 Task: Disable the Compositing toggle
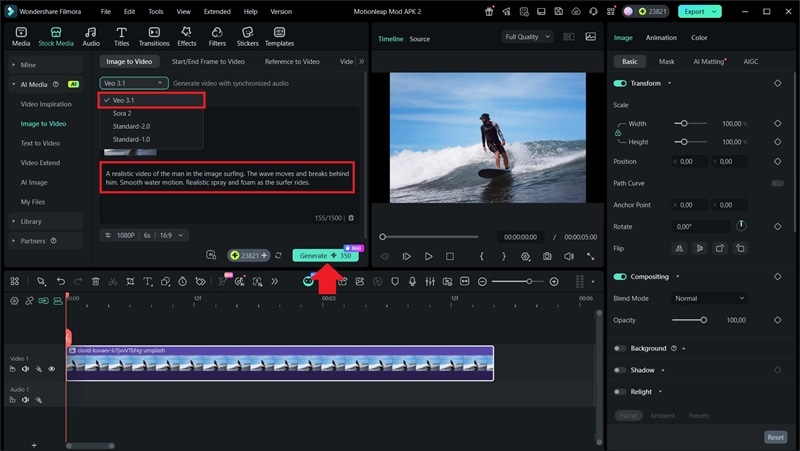click(x=620, y=276)
